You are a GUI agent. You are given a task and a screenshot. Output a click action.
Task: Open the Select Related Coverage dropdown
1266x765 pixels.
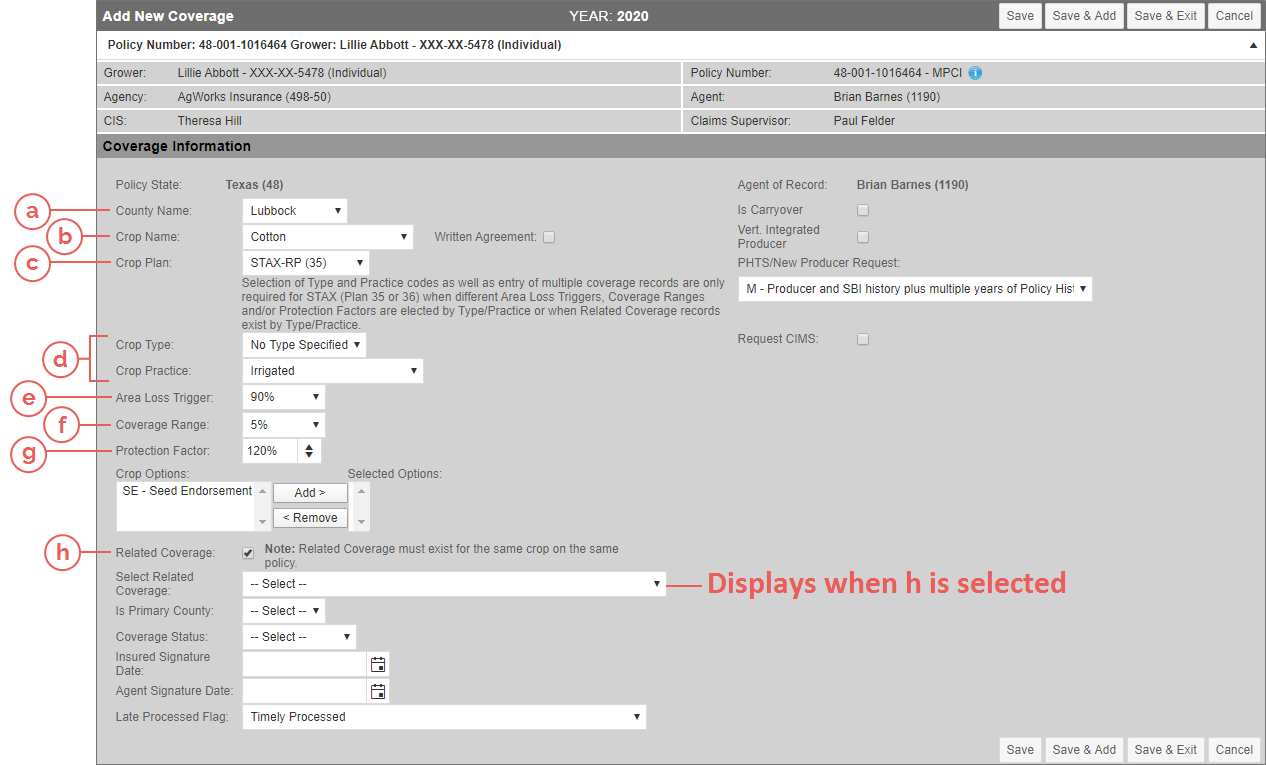pos(454,584)
